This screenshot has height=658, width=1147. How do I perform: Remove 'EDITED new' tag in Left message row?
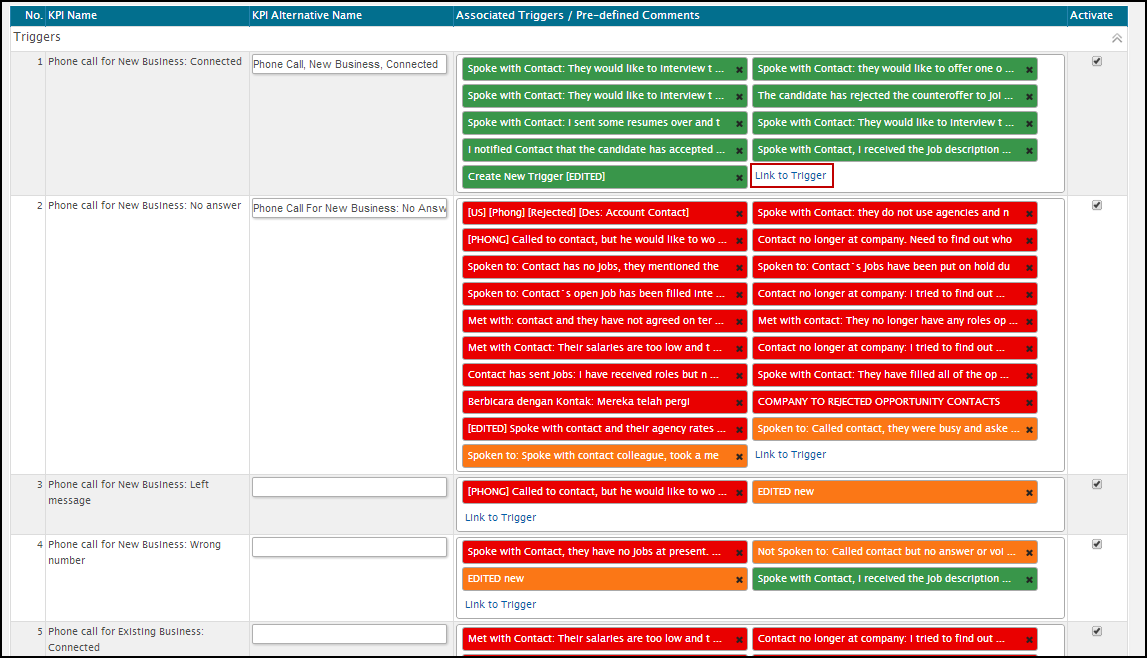(1029, 494)
